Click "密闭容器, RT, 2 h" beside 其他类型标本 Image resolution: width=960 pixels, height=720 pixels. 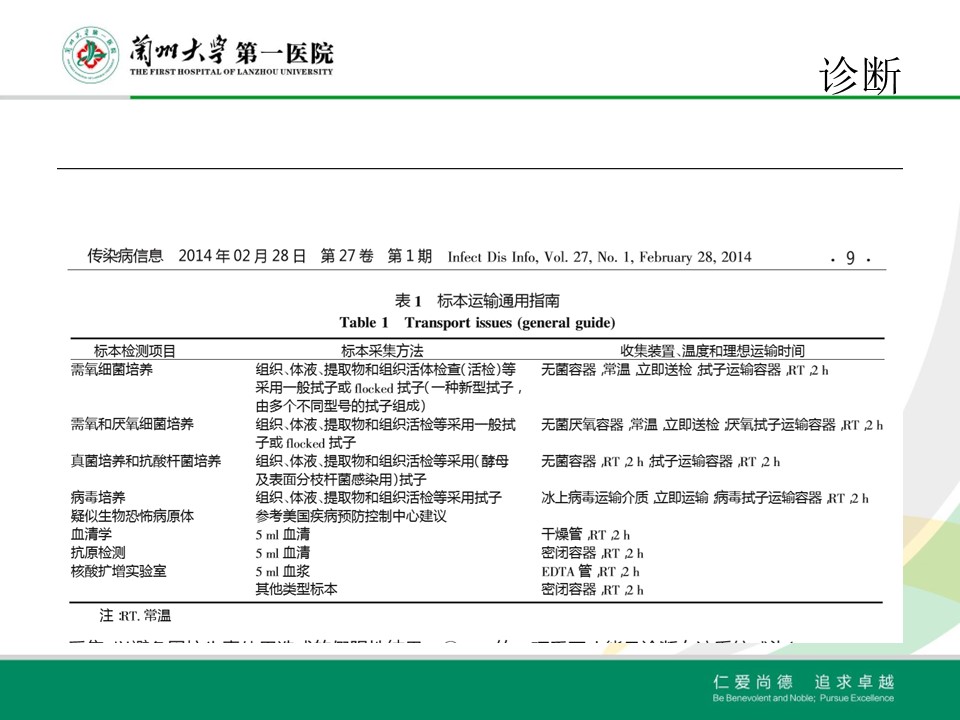(592, 590)
